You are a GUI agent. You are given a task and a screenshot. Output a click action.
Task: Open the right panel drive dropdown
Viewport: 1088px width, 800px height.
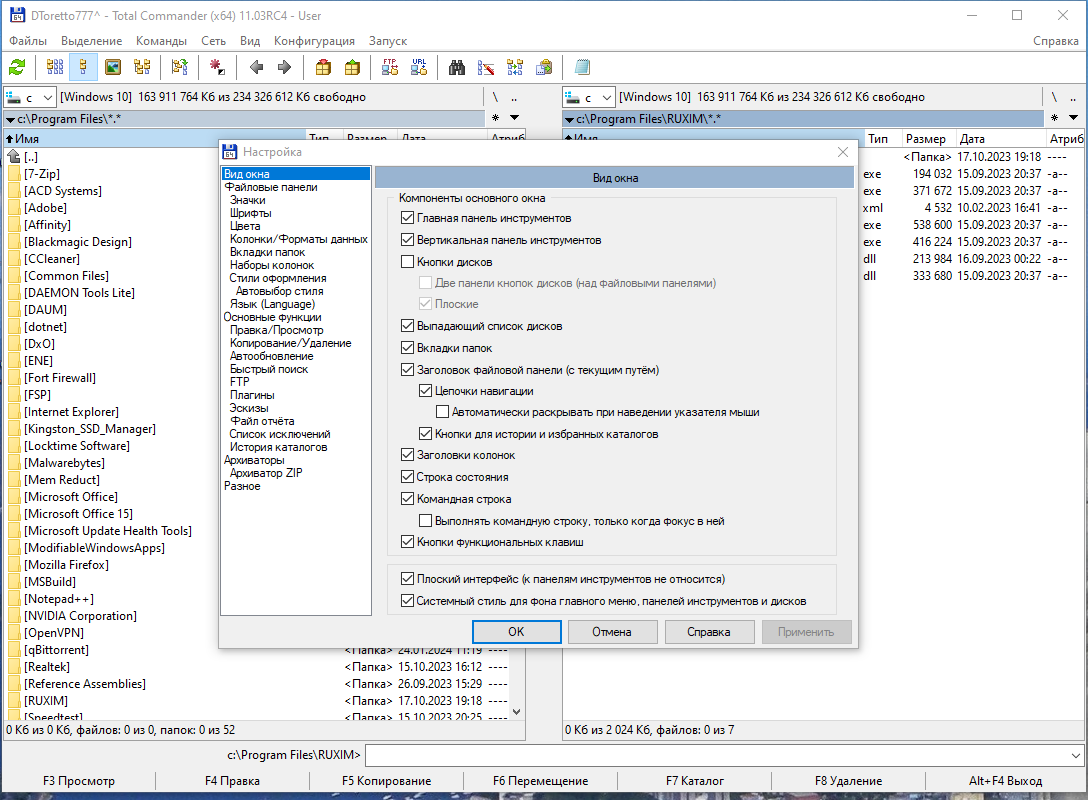pos(588,97)
